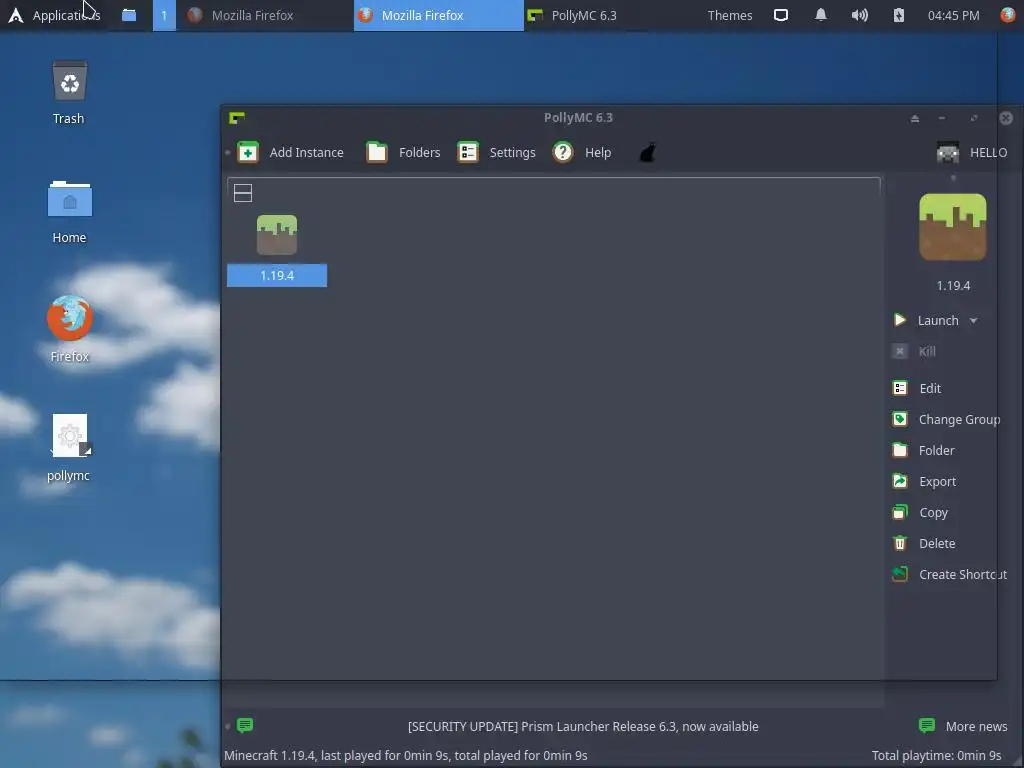Collapse the instance group header
1024x768 pixels.
pyautogui.click(x=243, y=193)
